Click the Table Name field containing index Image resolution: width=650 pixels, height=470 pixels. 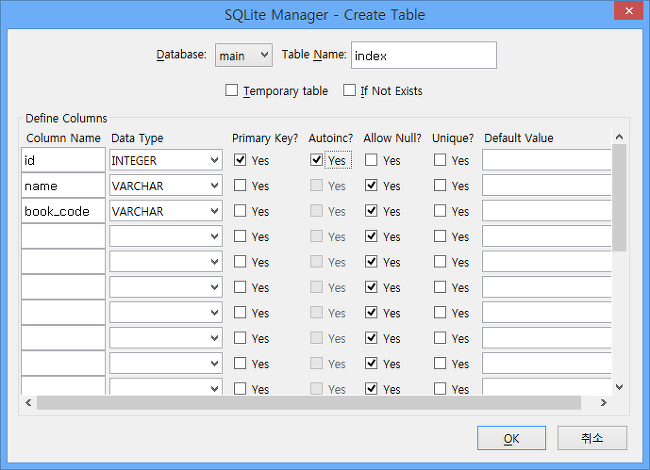pos(424,55)
